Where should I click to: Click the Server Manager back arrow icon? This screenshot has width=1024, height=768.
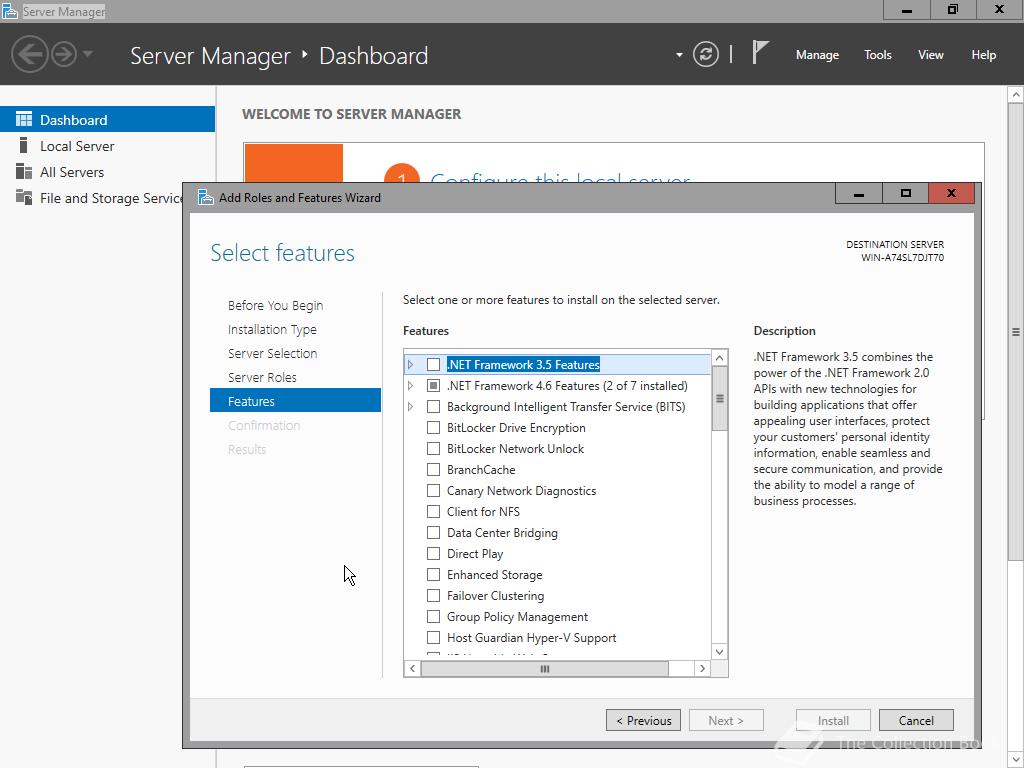pos(29,54)
